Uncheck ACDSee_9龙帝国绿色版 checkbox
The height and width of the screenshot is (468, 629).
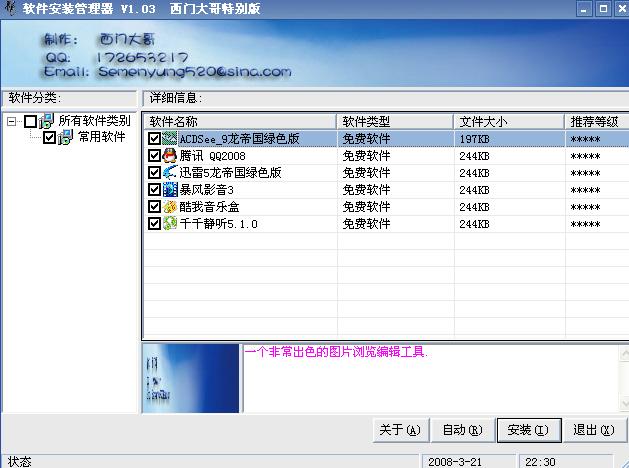(154, 139)
